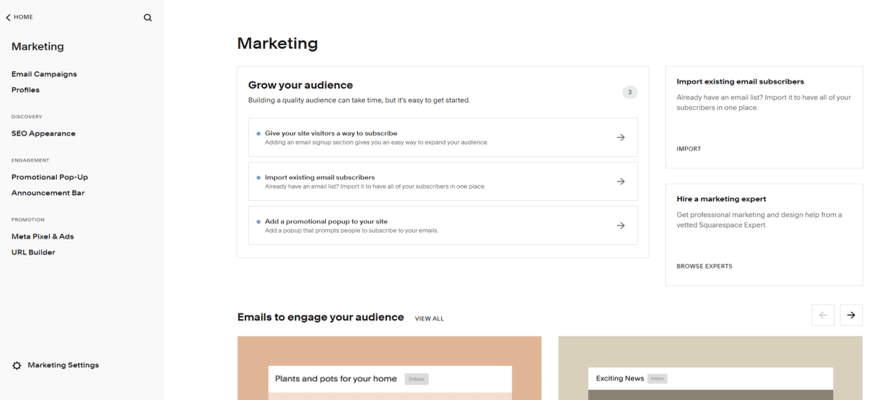The height and width of the screenshot is (400, 880).
Task: Open Email Campaigns in the sidebar
Action: (44, 74)
